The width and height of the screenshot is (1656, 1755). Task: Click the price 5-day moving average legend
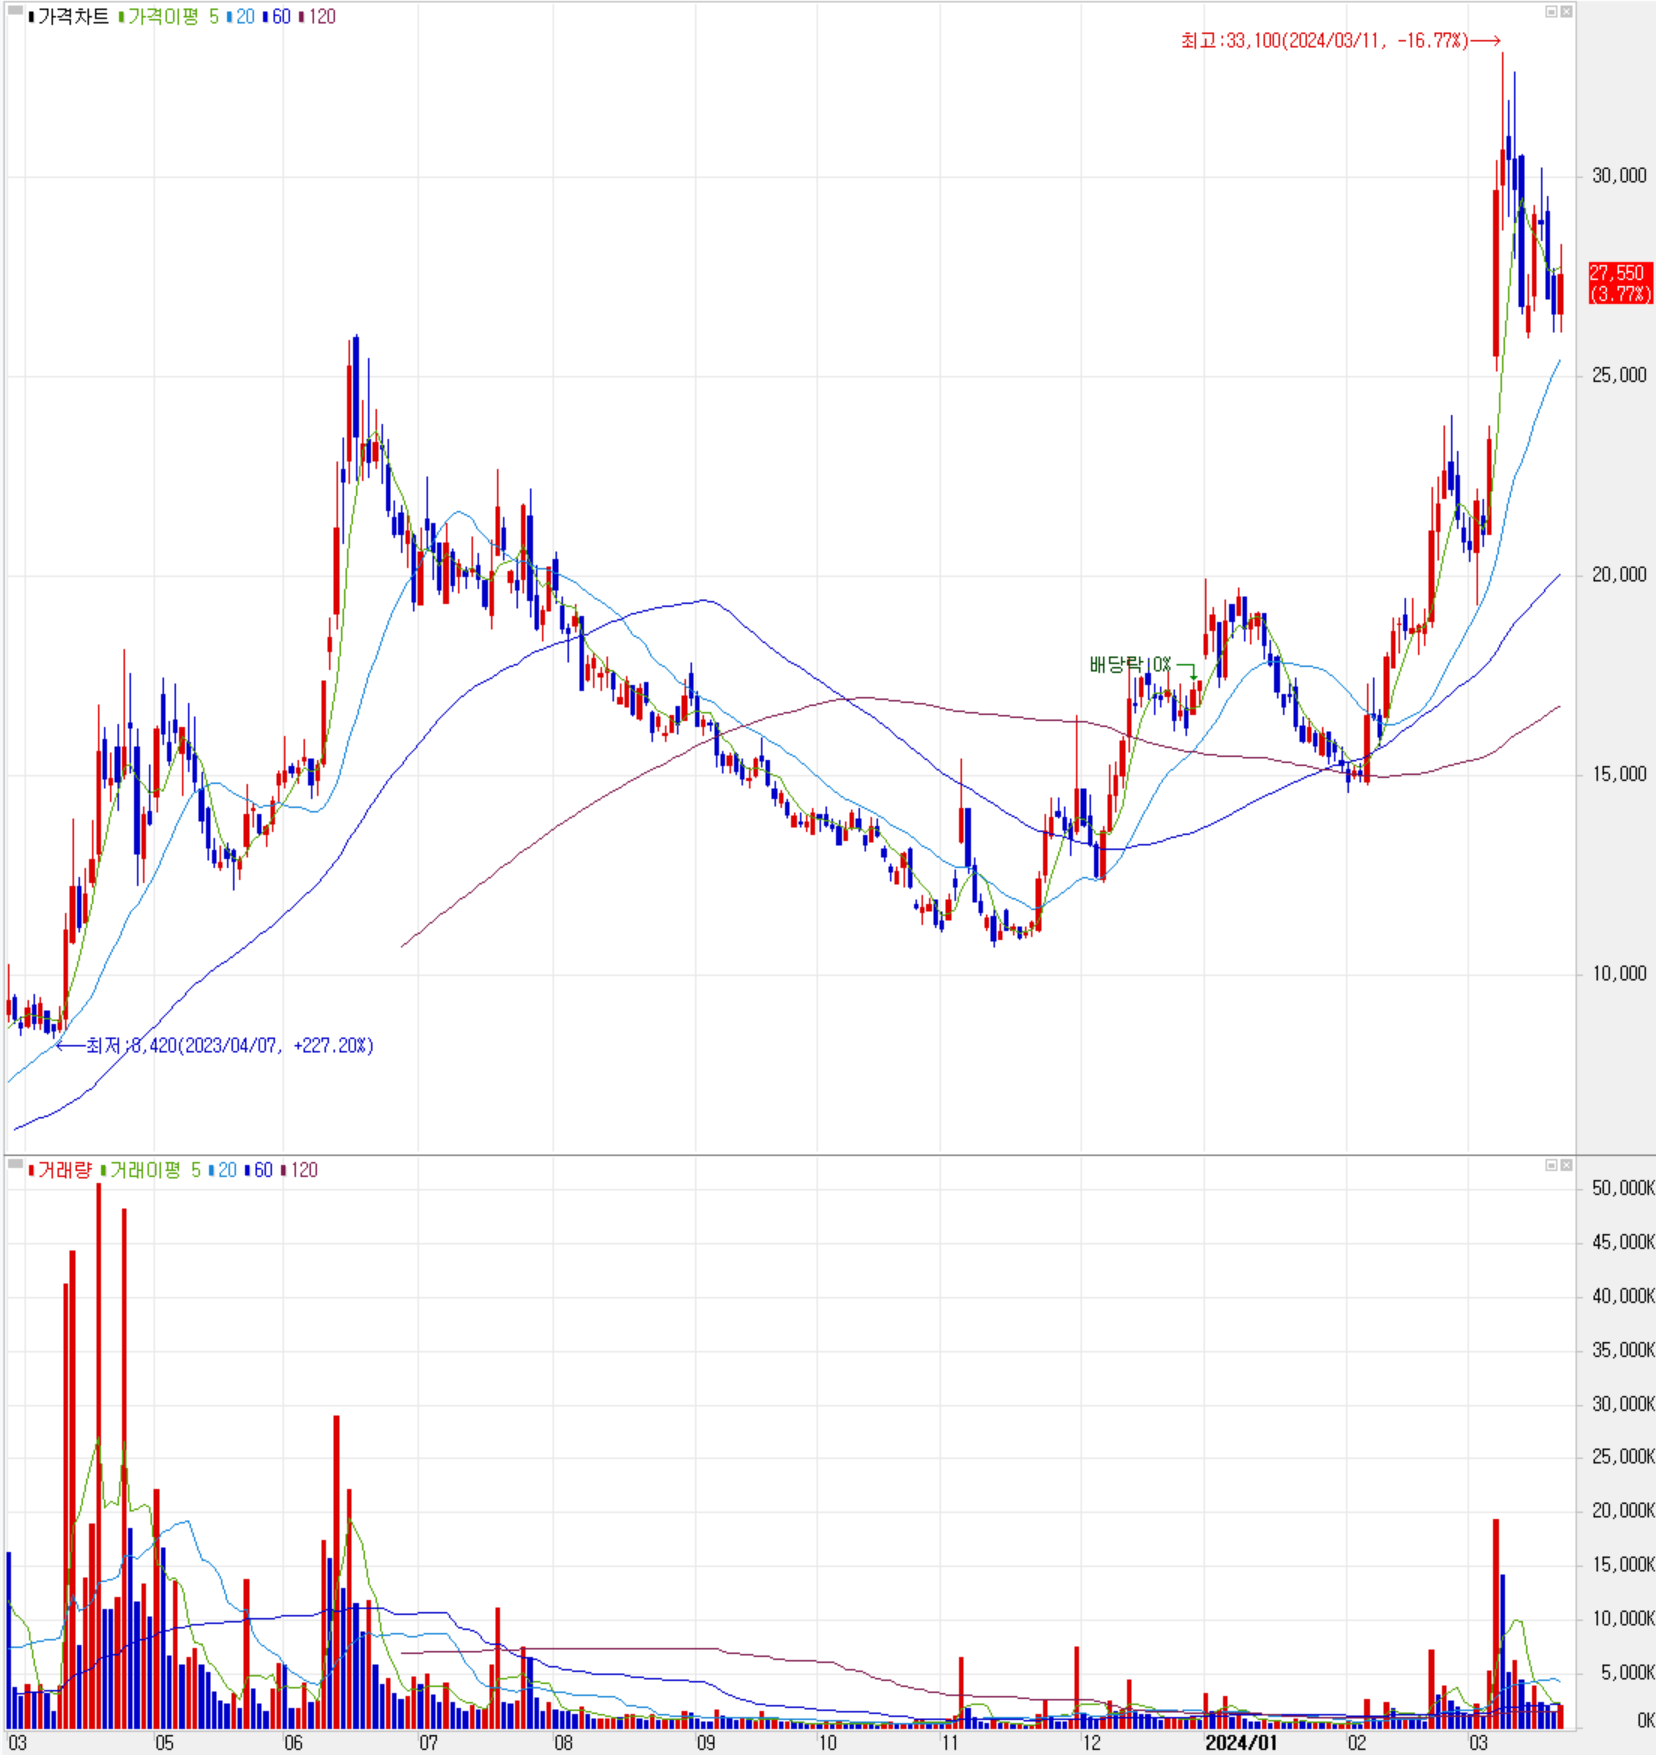click(214, 17)
